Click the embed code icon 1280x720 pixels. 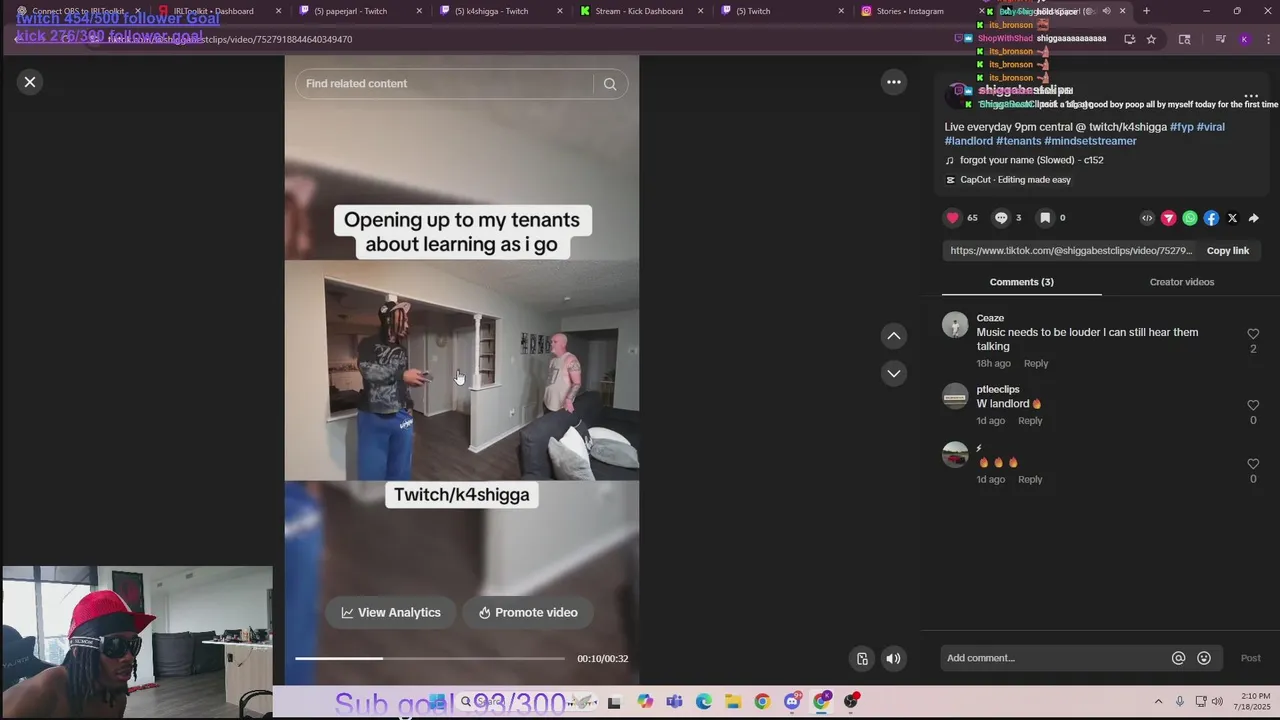pyautogui.click(x=1147, y=218)
